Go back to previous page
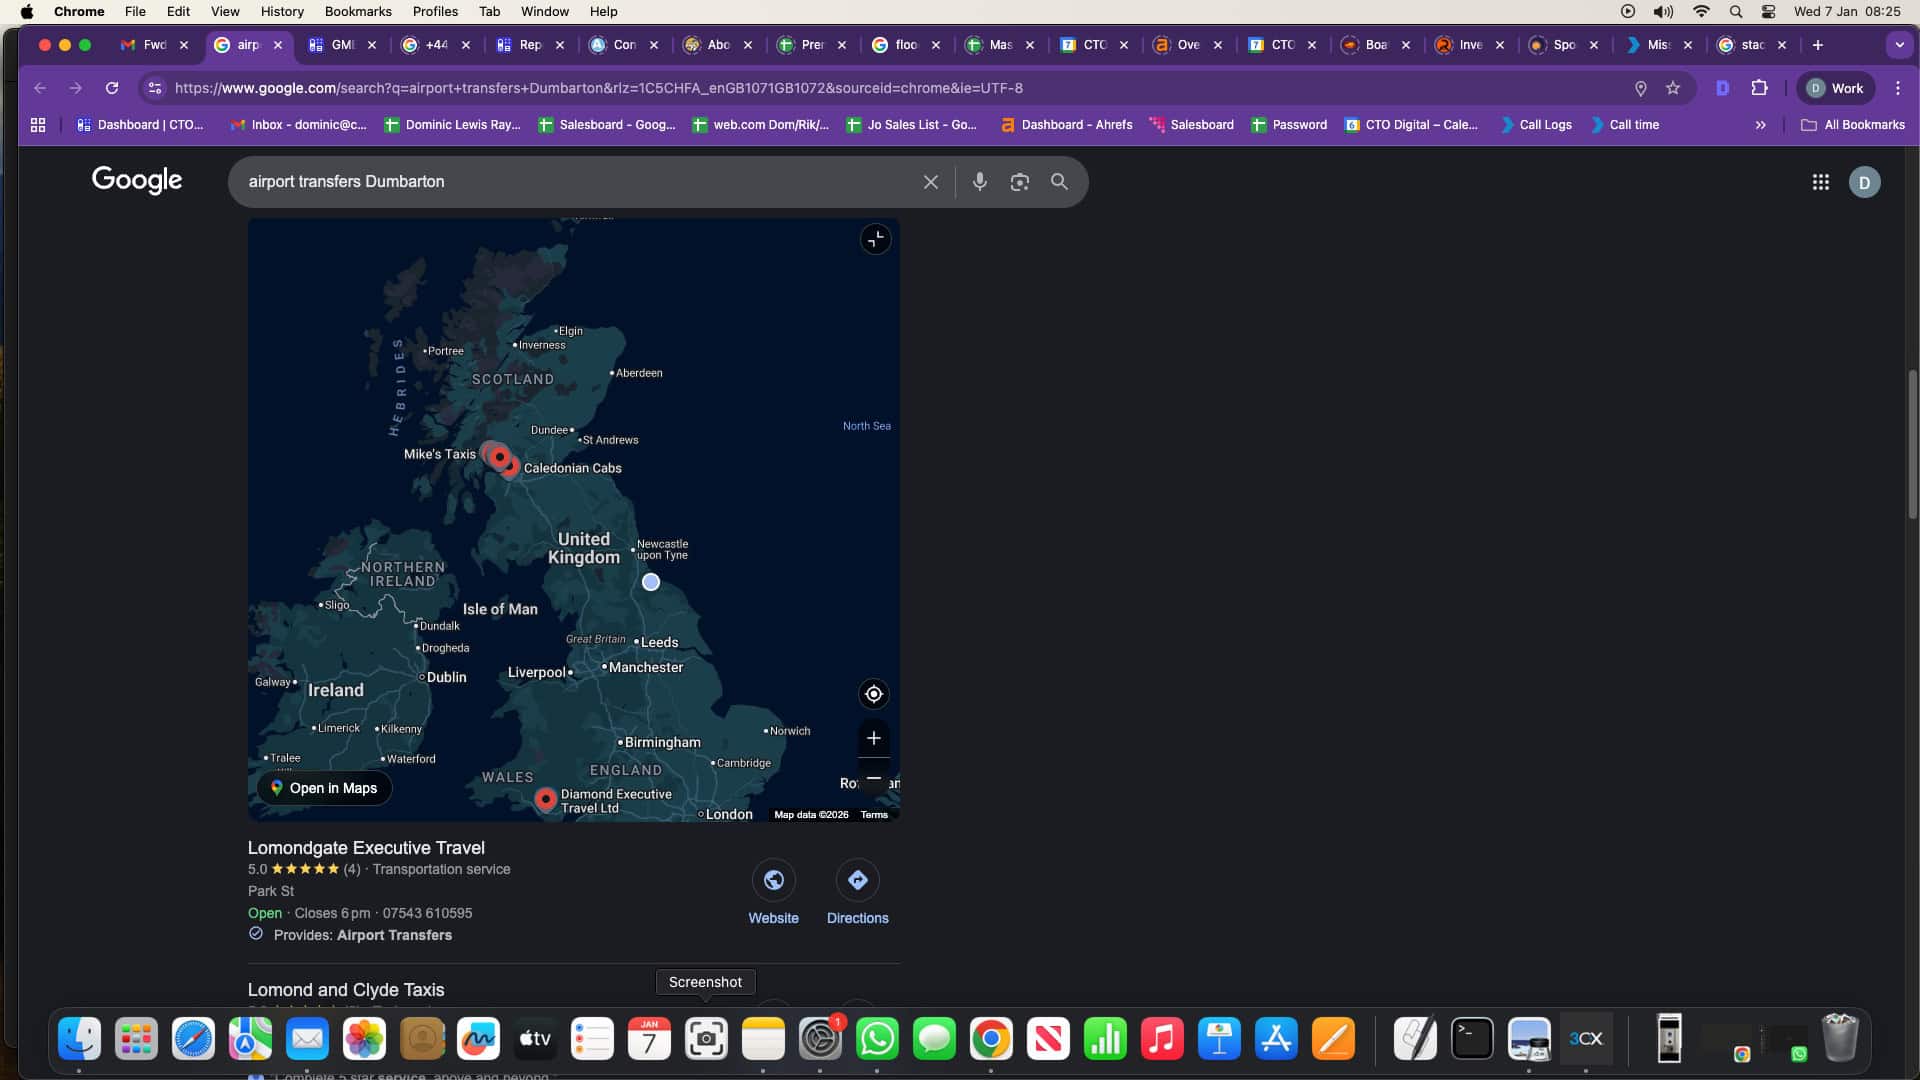 [x=40, y=88]
